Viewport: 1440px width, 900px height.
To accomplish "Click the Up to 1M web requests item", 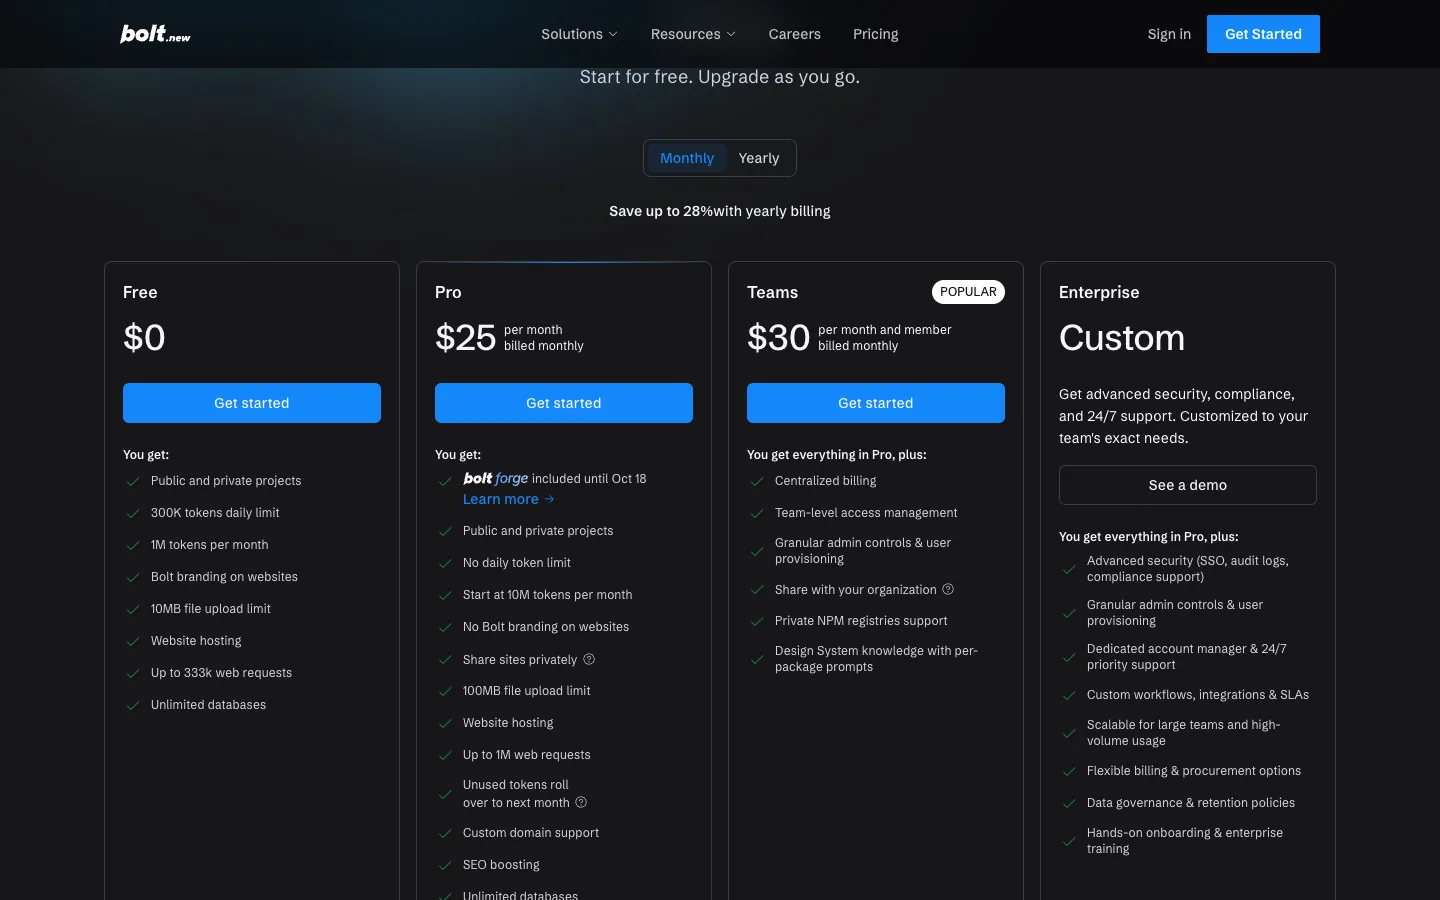I will pos(527,755).
